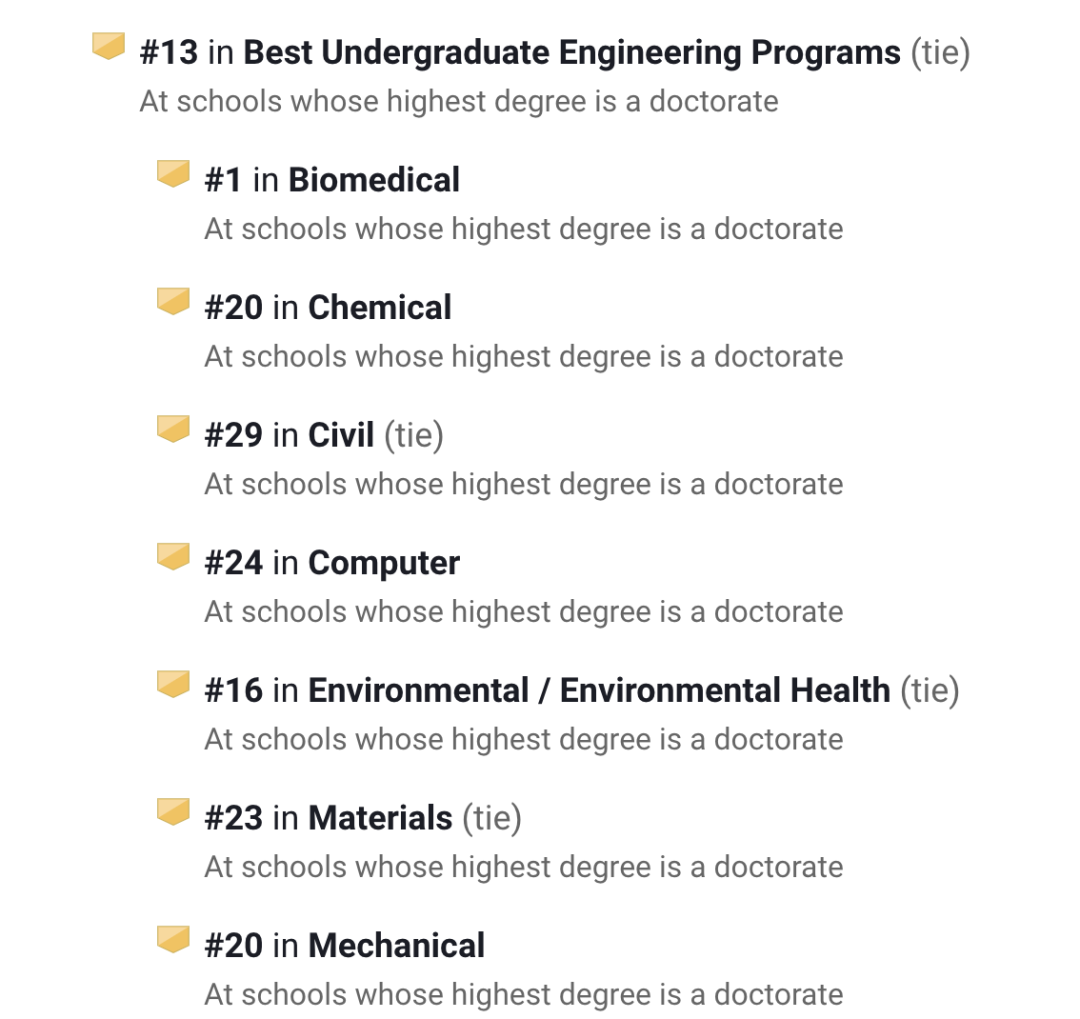Click the badge icon next to #29 Civil
Viewport: 1080px width, 1019px height.
pyautogui.click(x=173, y=429)
